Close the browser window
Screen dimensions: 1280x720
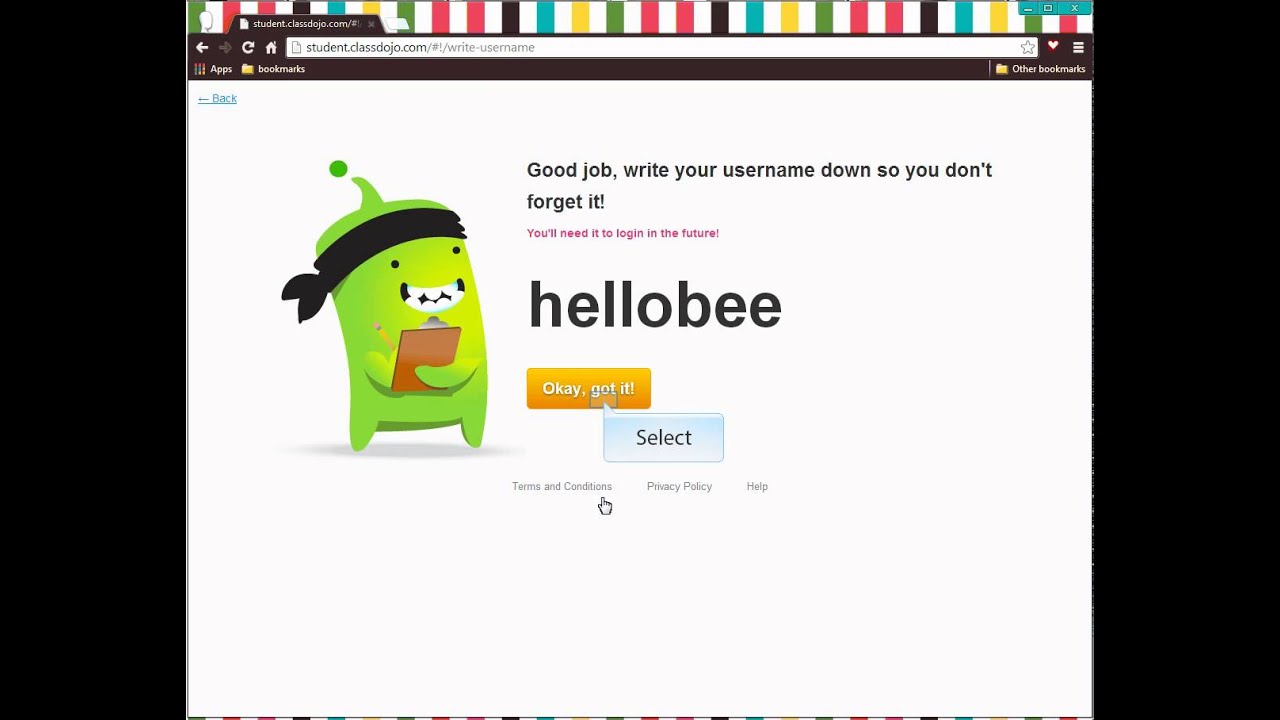[1075, 8]
